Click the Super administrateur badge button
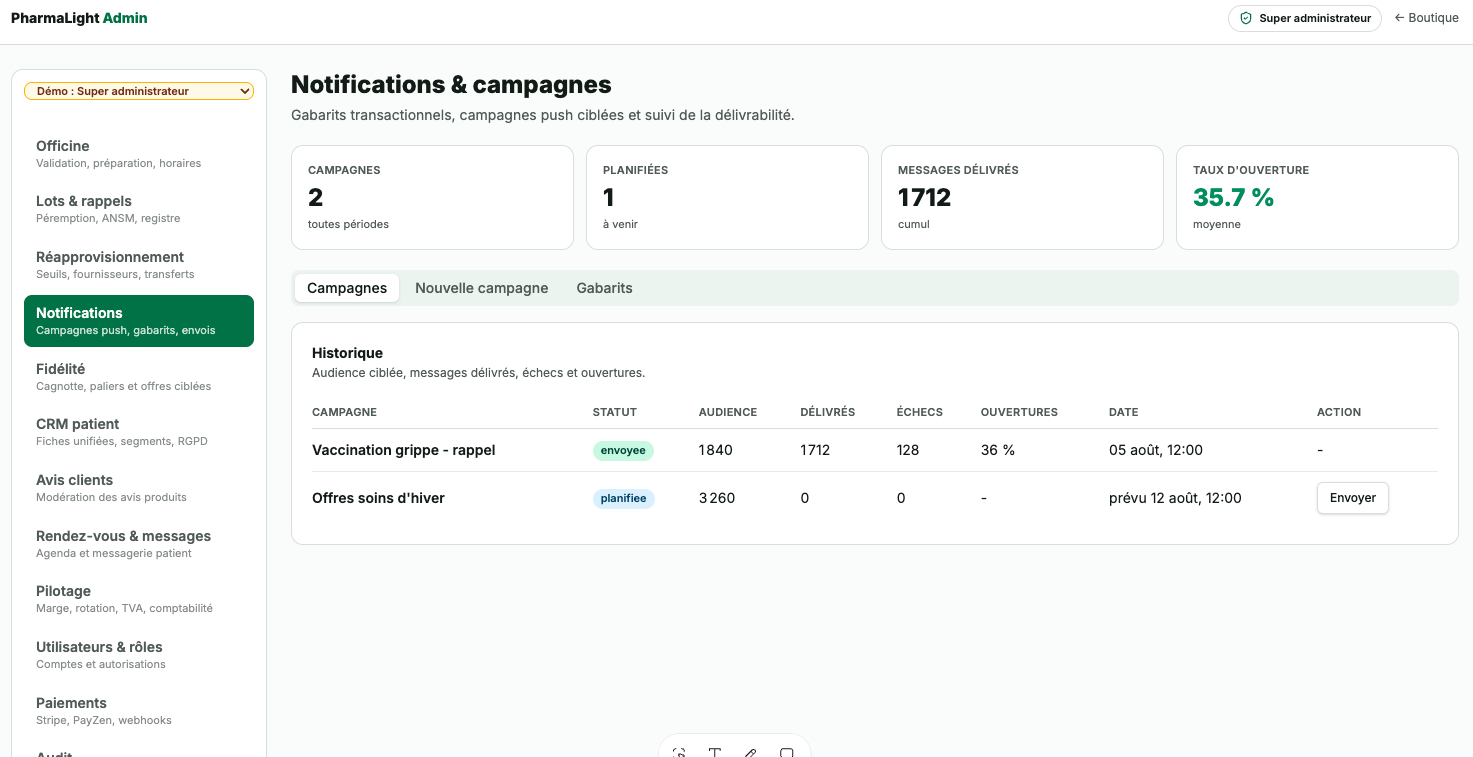The width and height of the screenshot is (1473, 757). (x=1305, y=18)
